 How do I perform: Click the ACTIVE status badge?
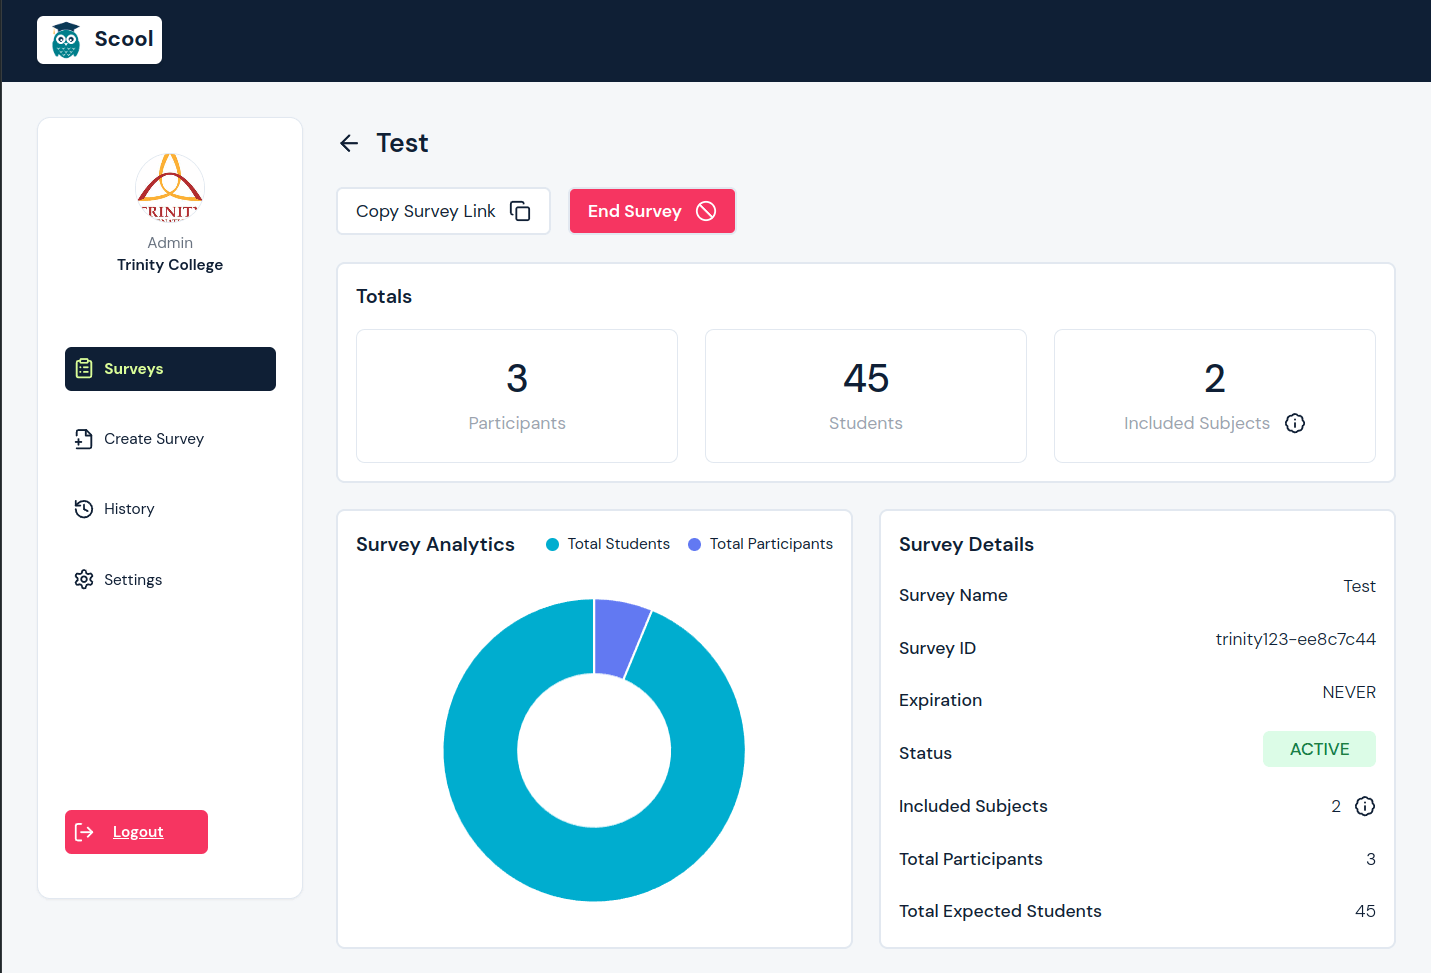click(1319, 749)
